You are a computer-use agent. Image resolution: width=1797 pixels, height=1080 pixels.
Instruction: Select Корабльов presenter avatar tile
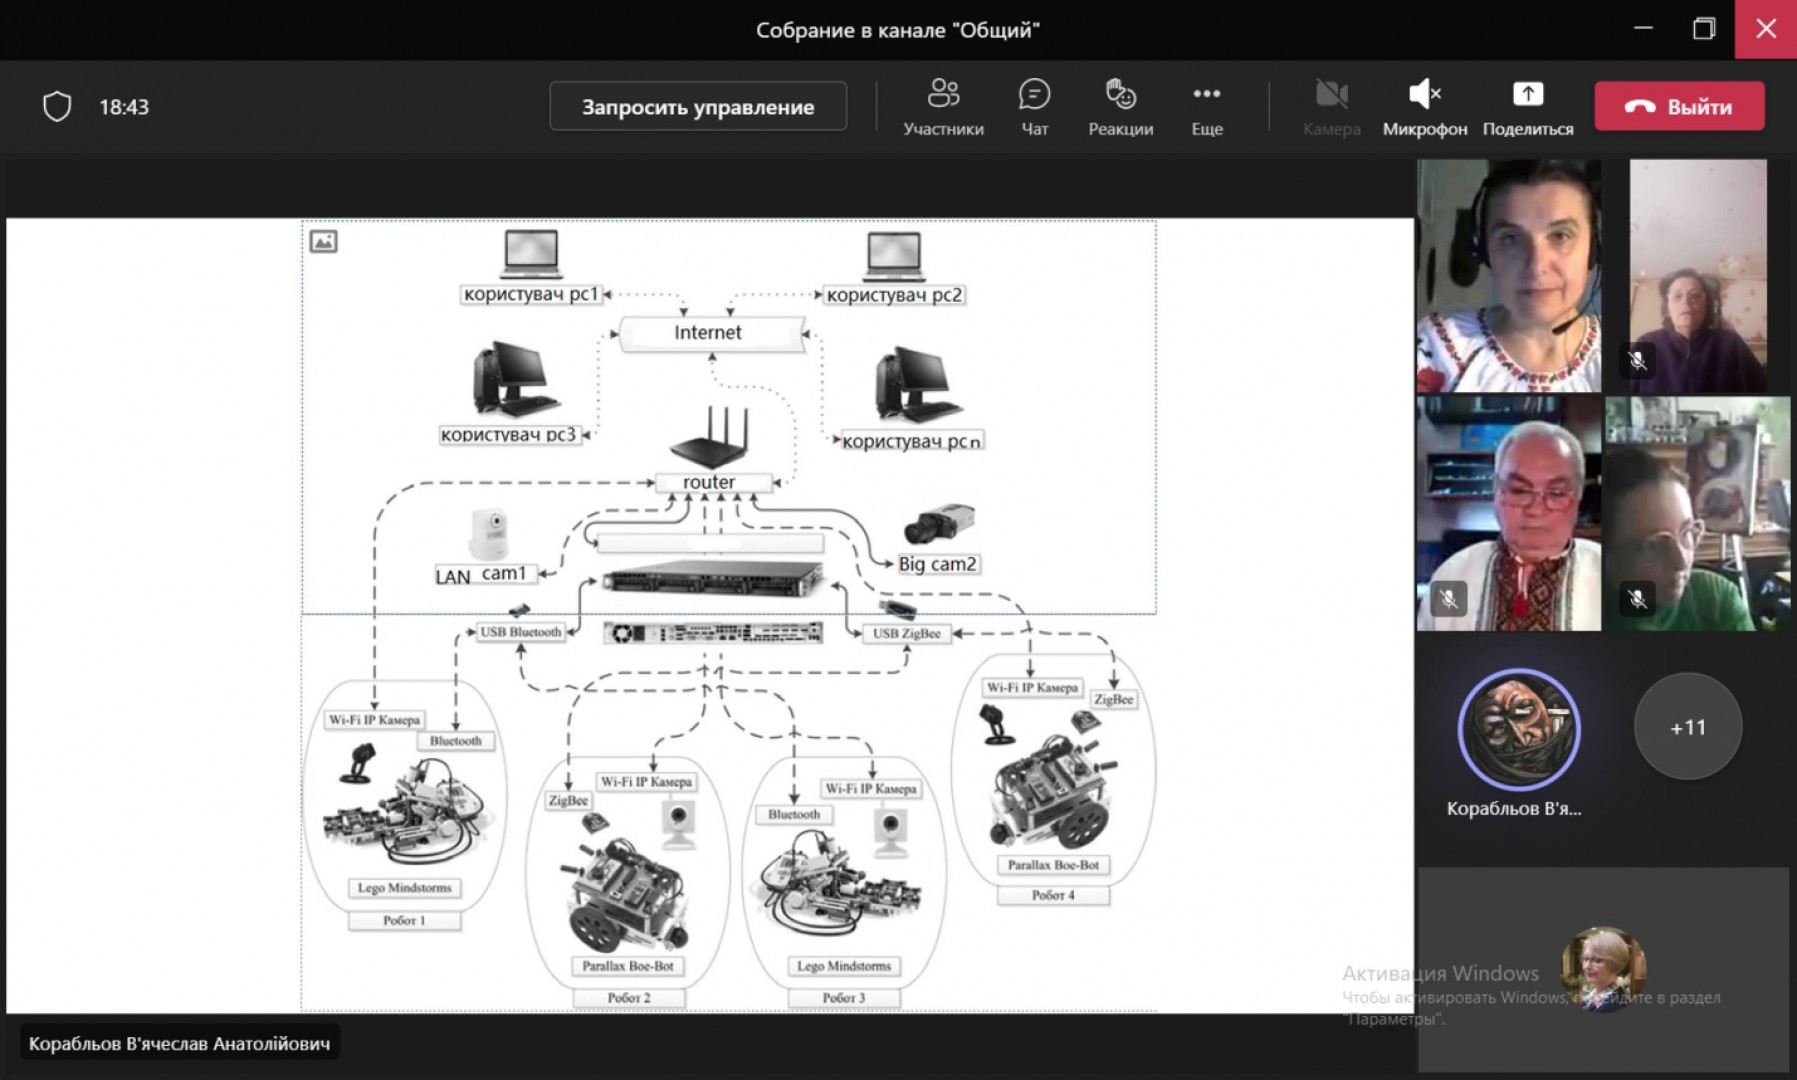click(1518, 730)
